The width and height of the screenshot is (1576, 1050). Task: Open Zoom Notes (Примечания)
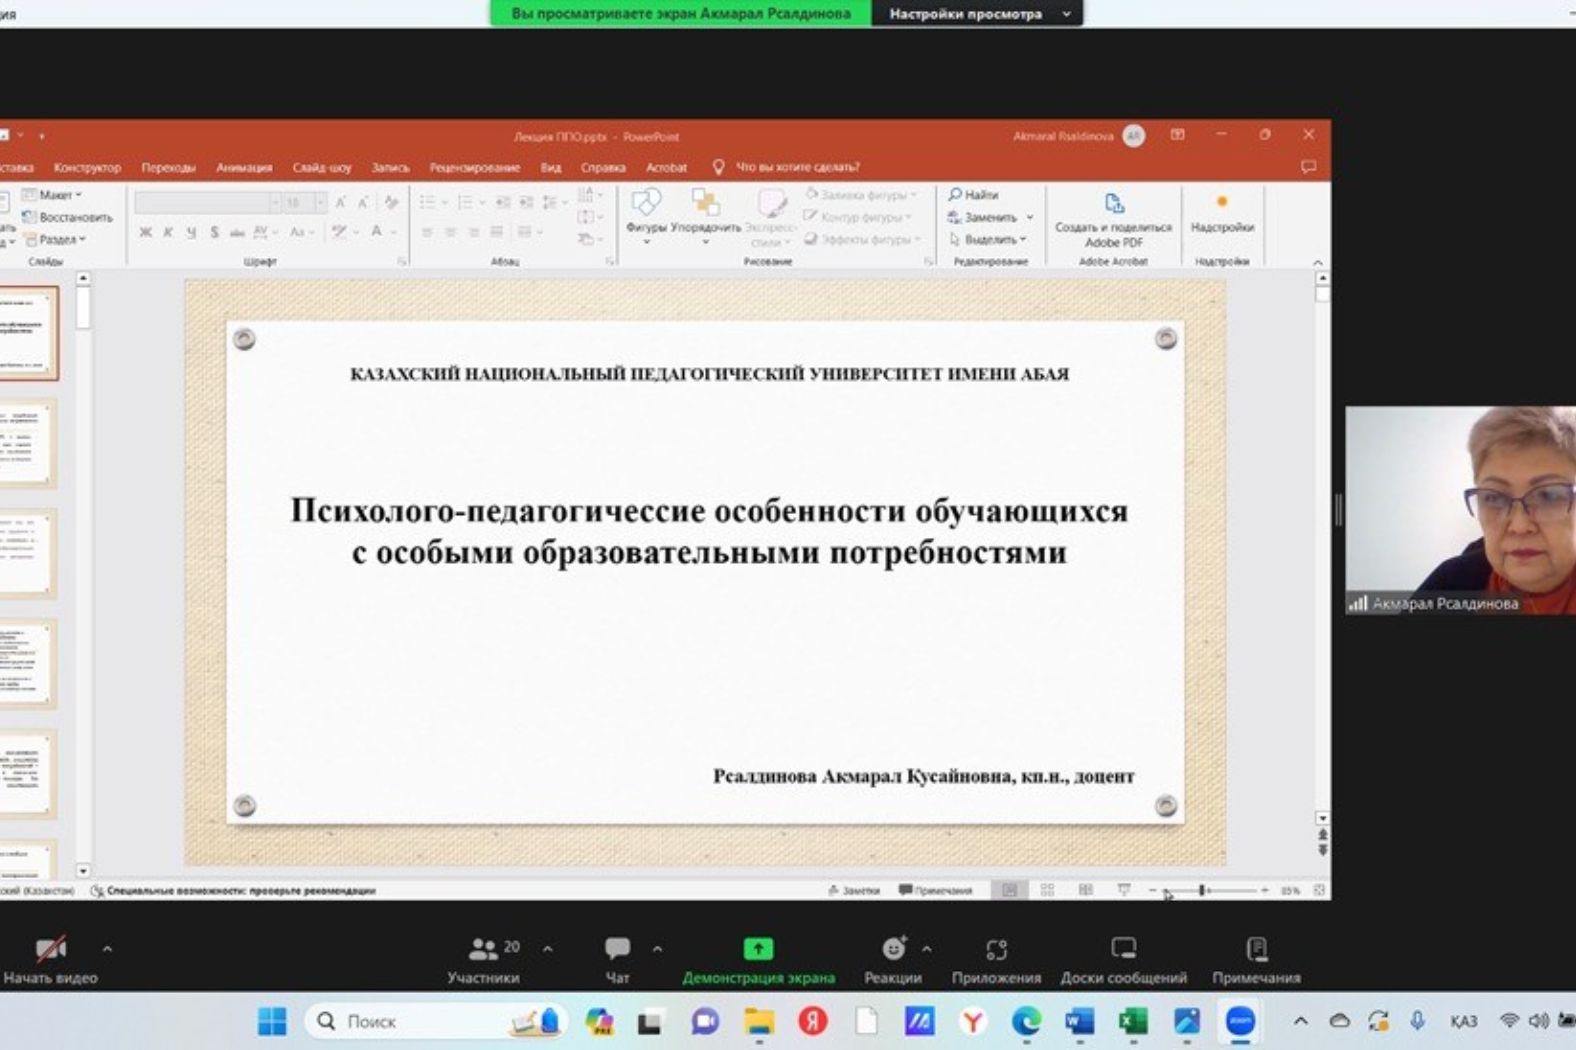click(1256, 950)
